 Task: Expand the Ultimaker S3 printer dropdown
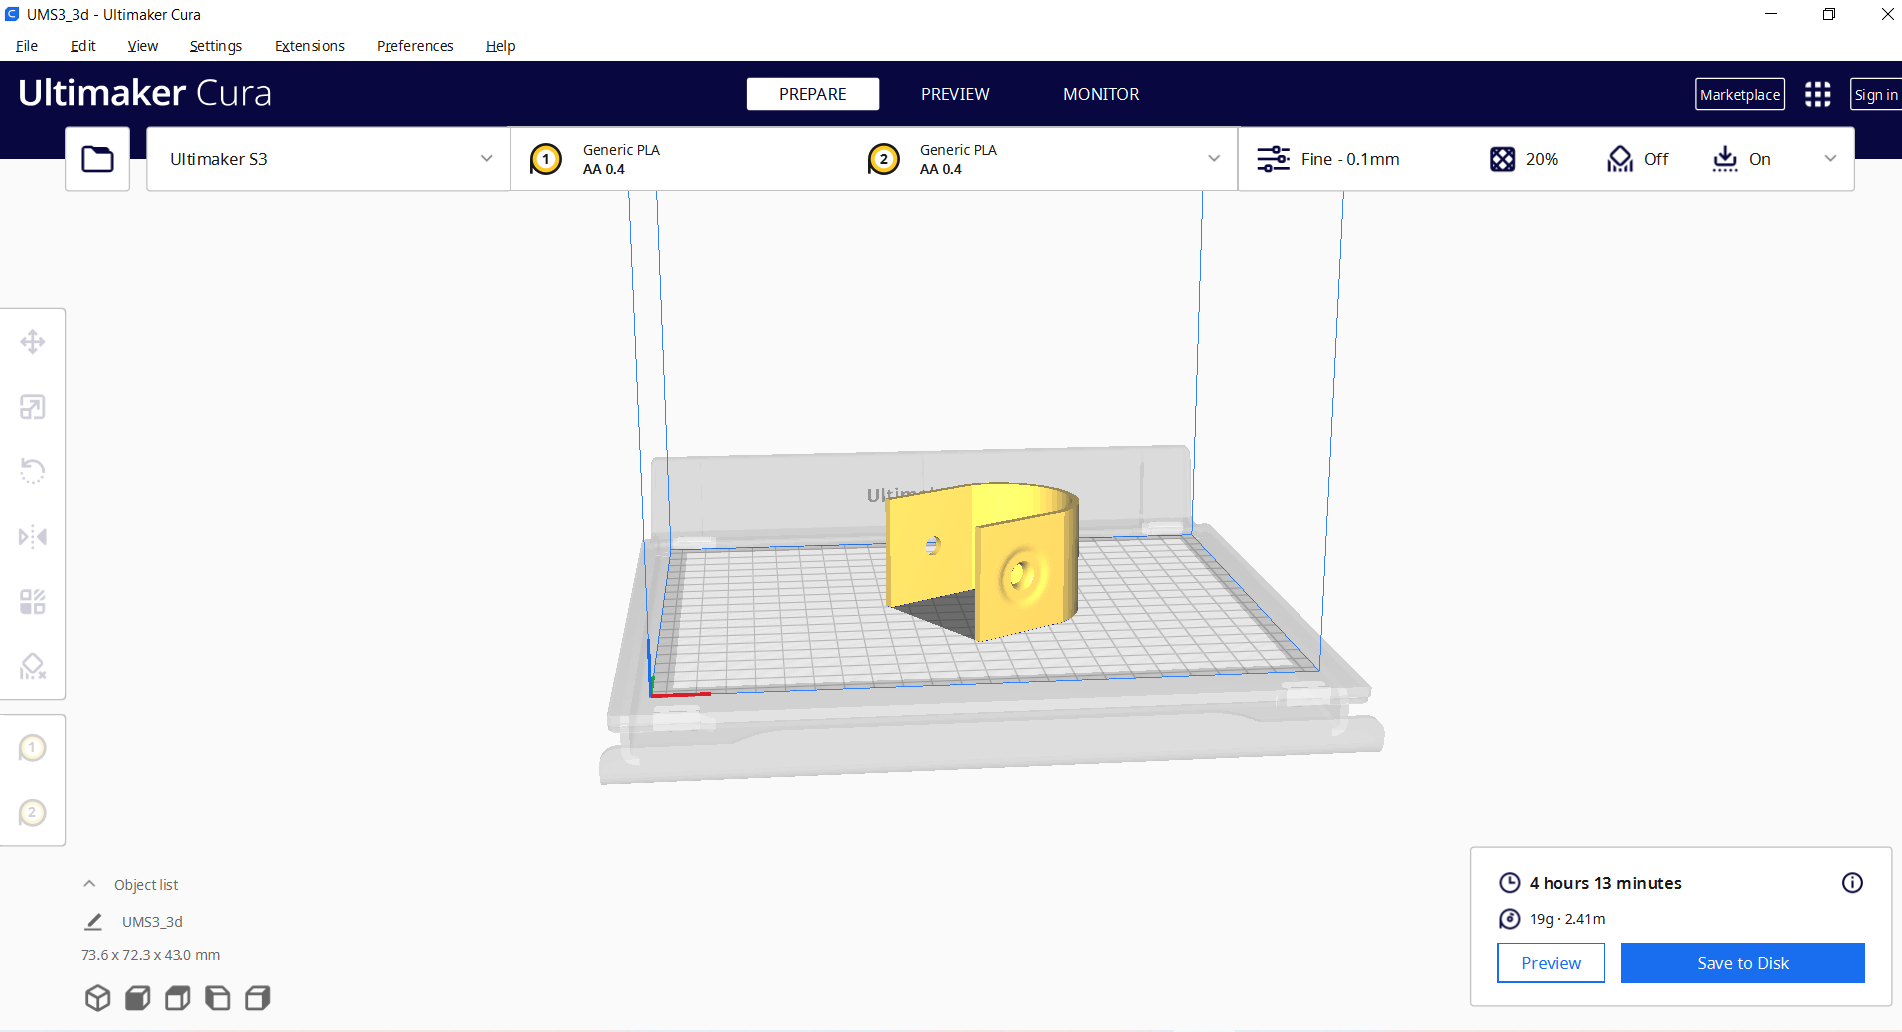(486, 159)
